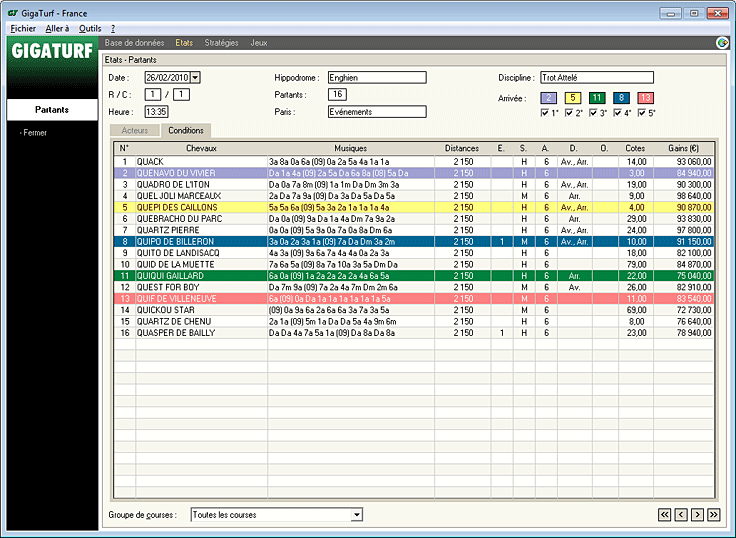
Task: Select the Conditions tab
Action: pos(186,131)
